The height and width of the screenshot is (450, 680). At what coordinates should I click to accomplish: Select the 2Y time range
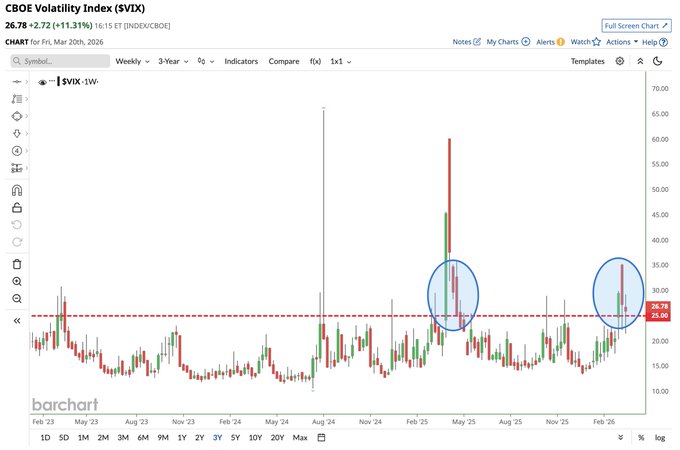pos(199,437)
